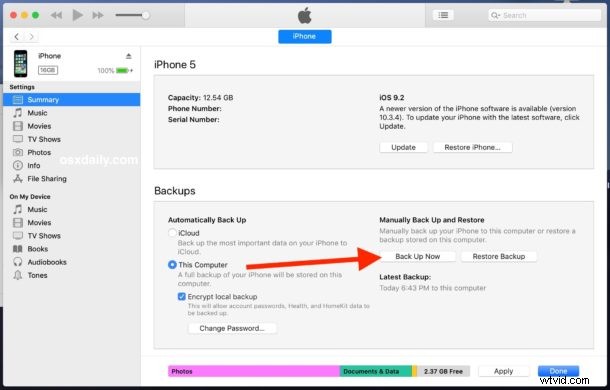
Task: Click the Latest Backup time text
Action: tap(433, 288)
